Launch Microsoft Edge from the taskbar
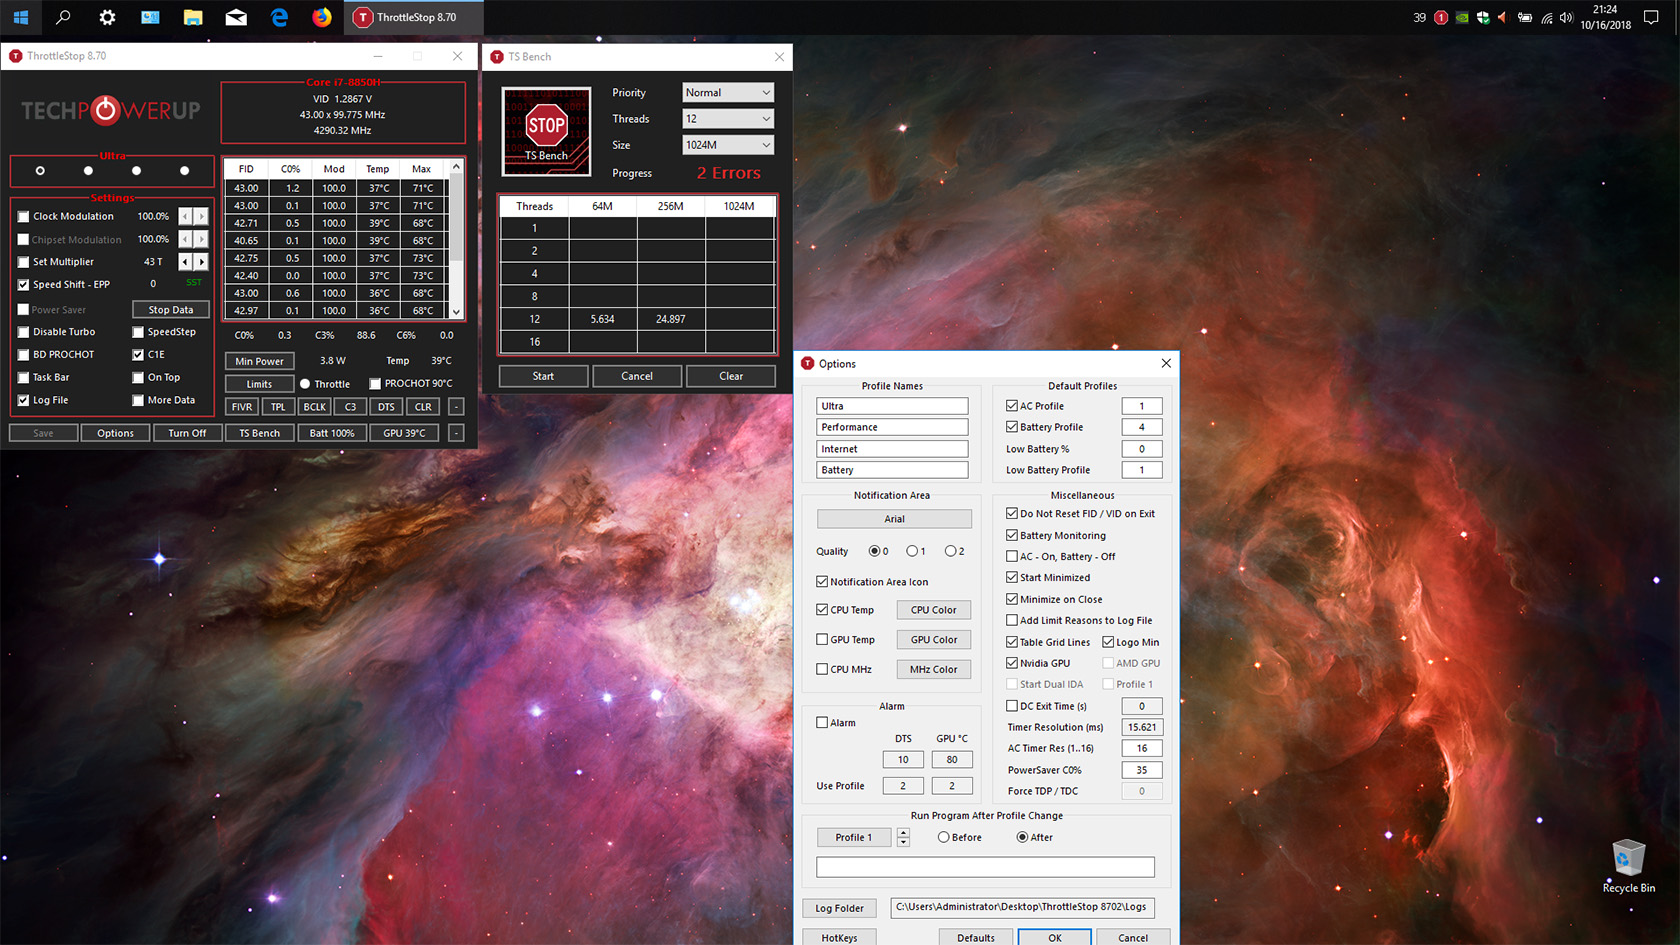This screenshot has width=1680, height=945. pos(279,17)
